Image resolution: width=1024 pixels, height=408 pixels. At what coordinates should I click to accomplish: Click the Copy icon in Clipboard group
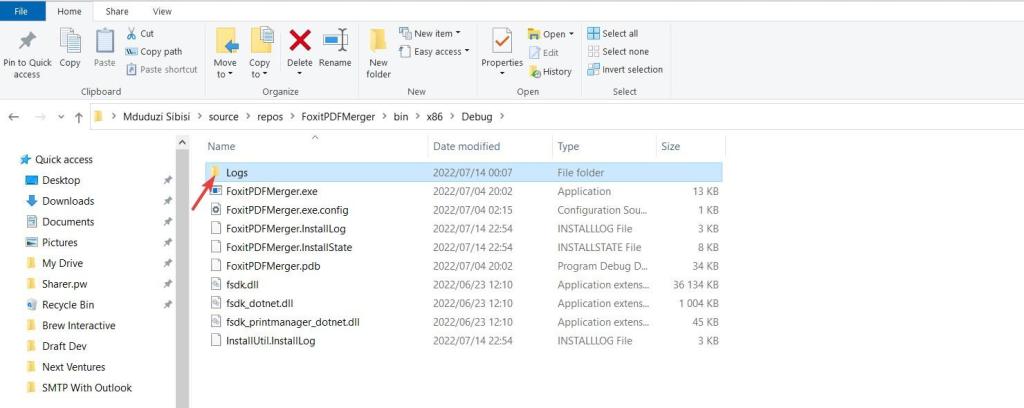pos(70,40)
